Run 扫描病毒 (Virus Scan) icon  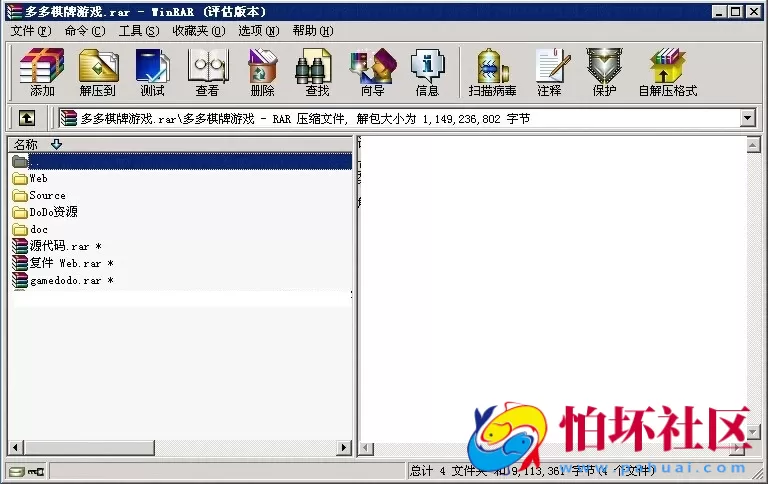click(492, 71)
